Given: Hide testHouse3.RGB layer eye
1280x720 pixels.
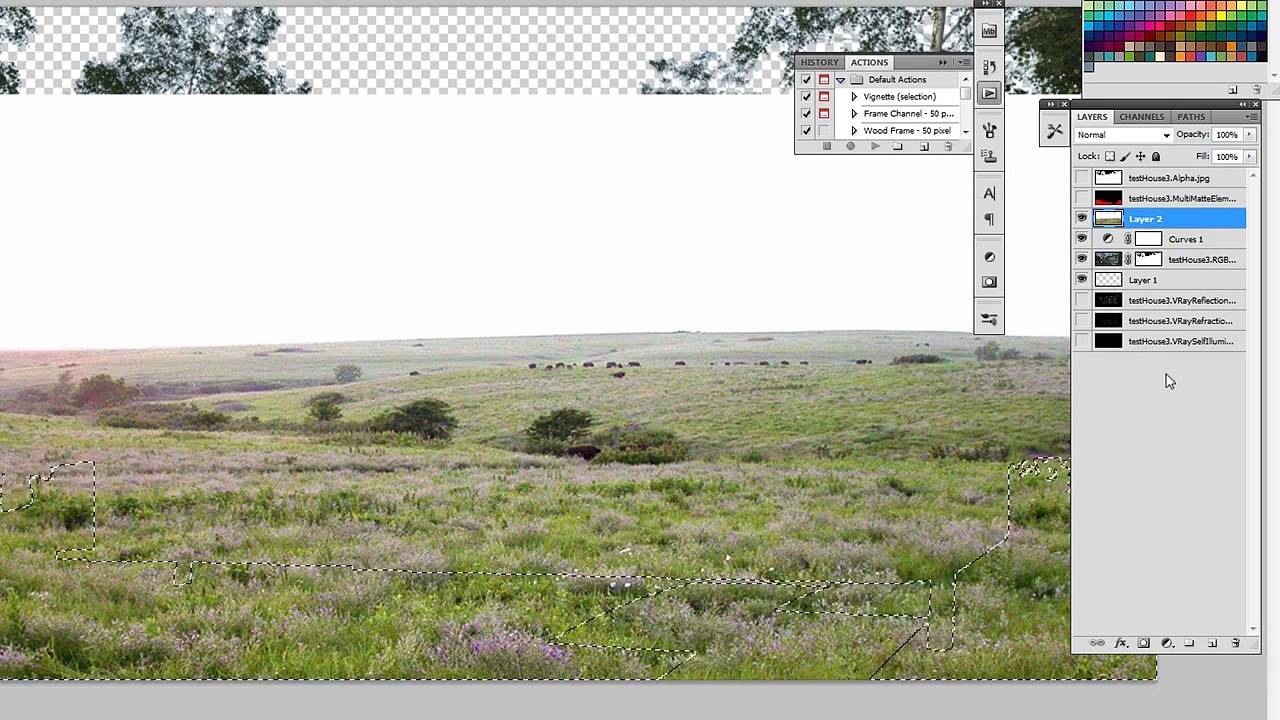Looking at the screenshot, I should coord(1081,259).
